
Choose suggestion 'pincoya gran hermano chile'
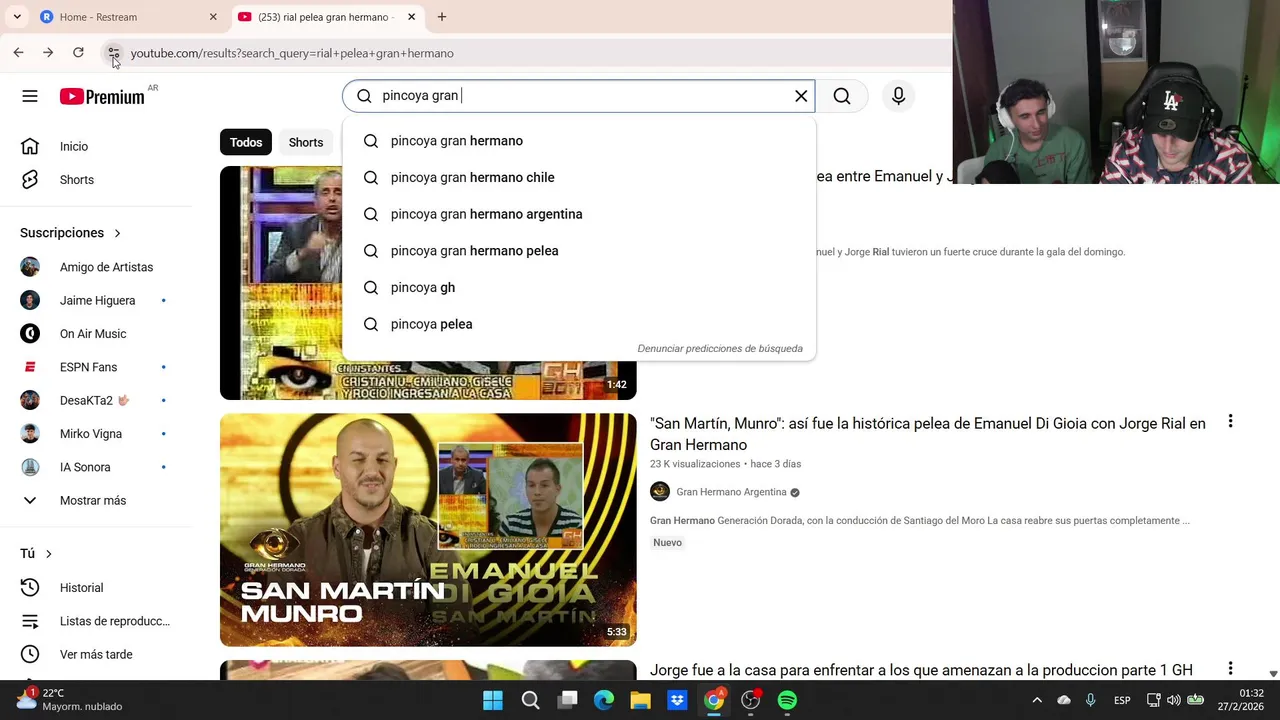tap(579, 178)
